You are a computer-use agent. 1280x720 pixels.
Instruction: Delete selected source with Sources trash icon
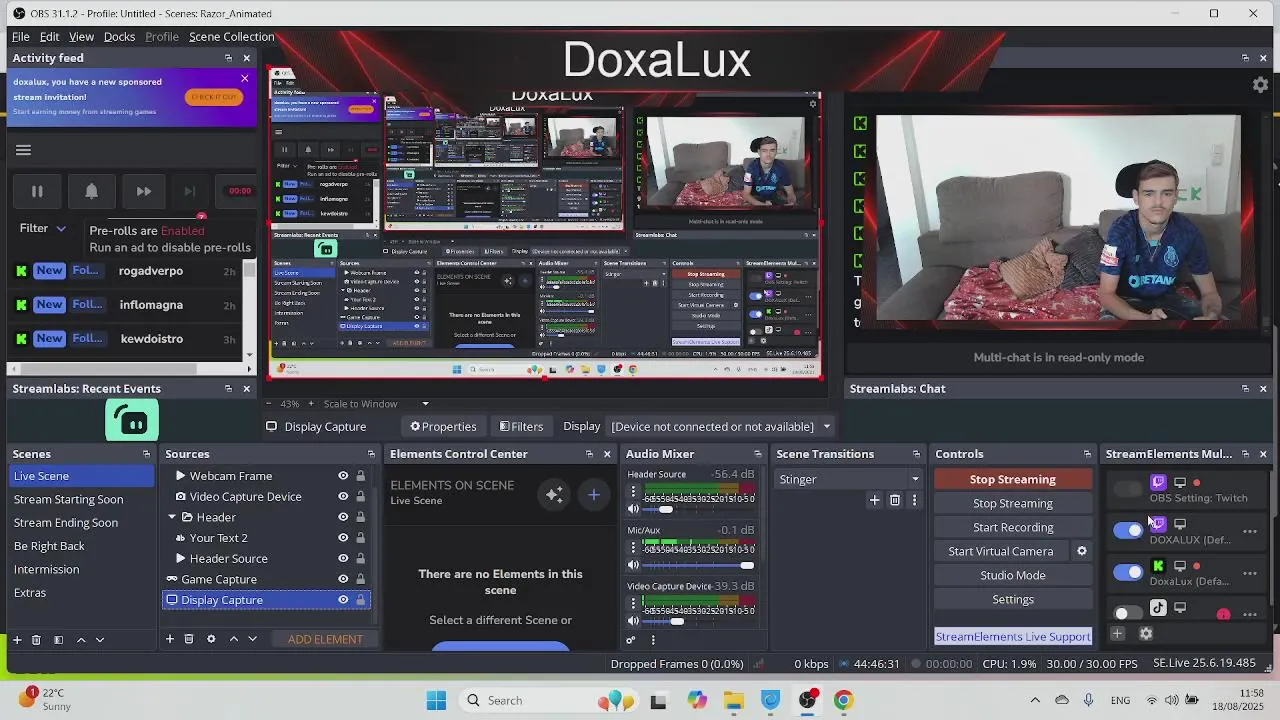tap(188, 639)
